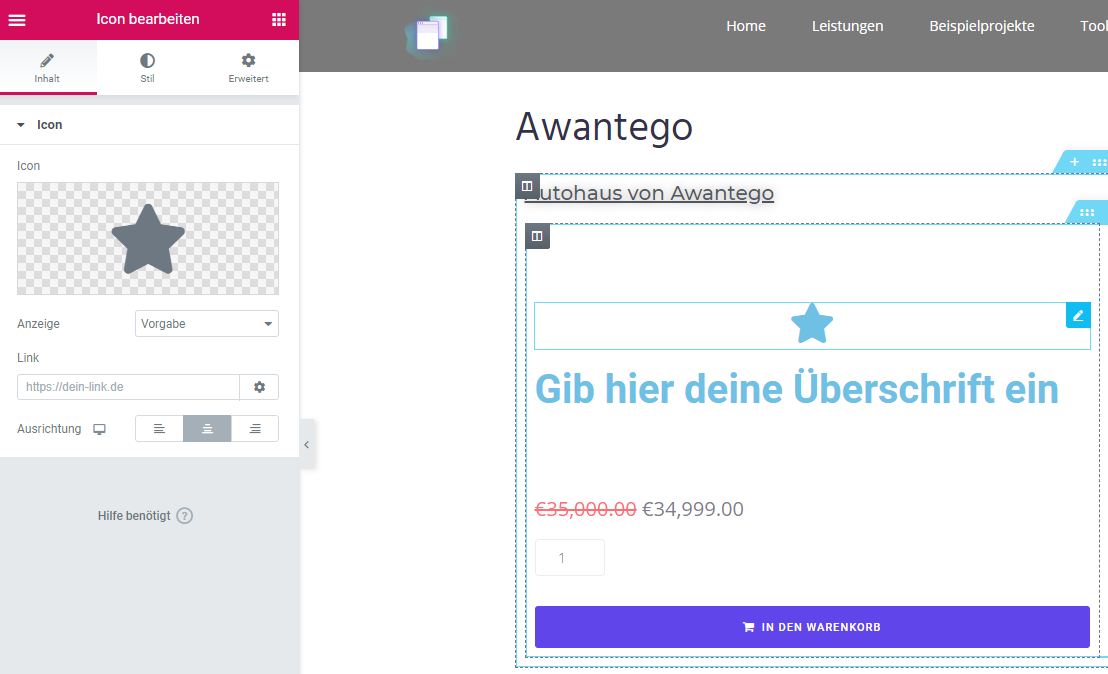The image size is (1108, 674).
Task: Click the pencil edit icon on the star widget
Action: click(1078, 315)
